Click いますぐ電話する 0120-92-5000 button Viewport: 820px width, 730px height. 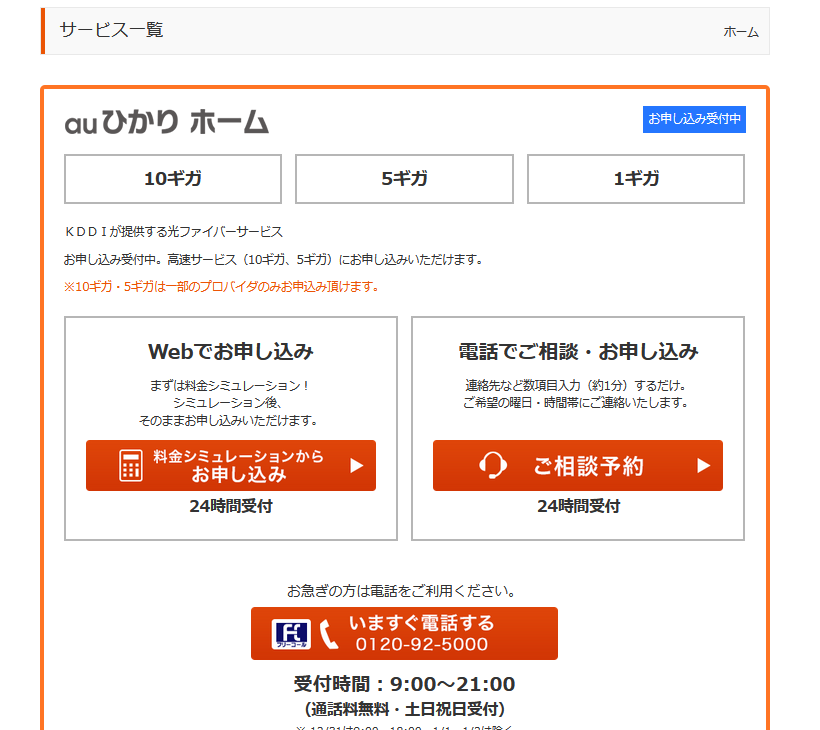404,633
